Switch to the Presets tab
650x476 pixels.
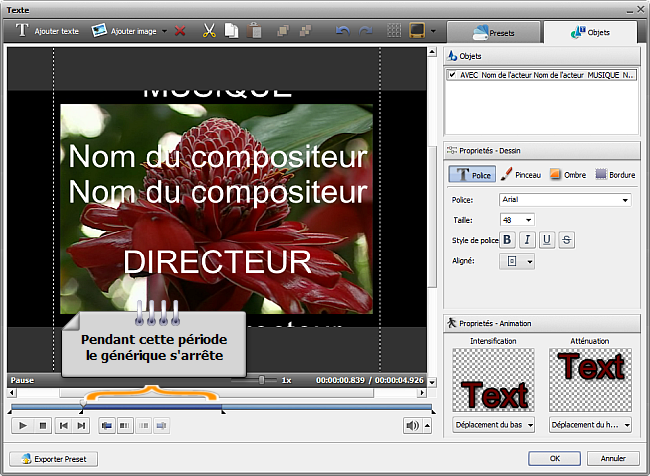tap(492, 32)
